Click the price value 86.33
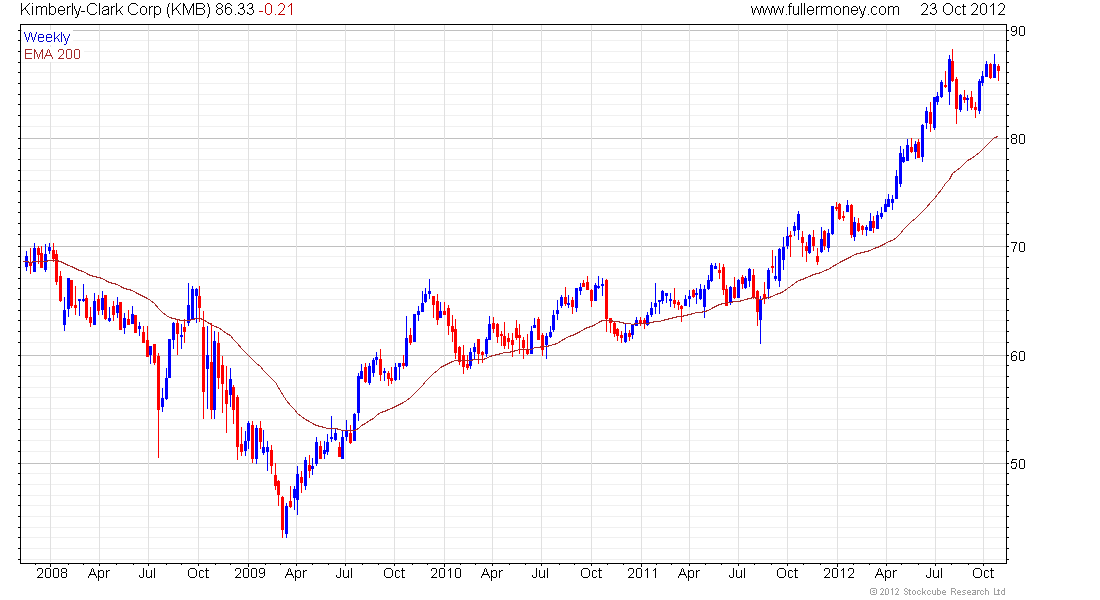Viewport: 1100px width, 600px height. pyautogui.click(x=234, y=10)
